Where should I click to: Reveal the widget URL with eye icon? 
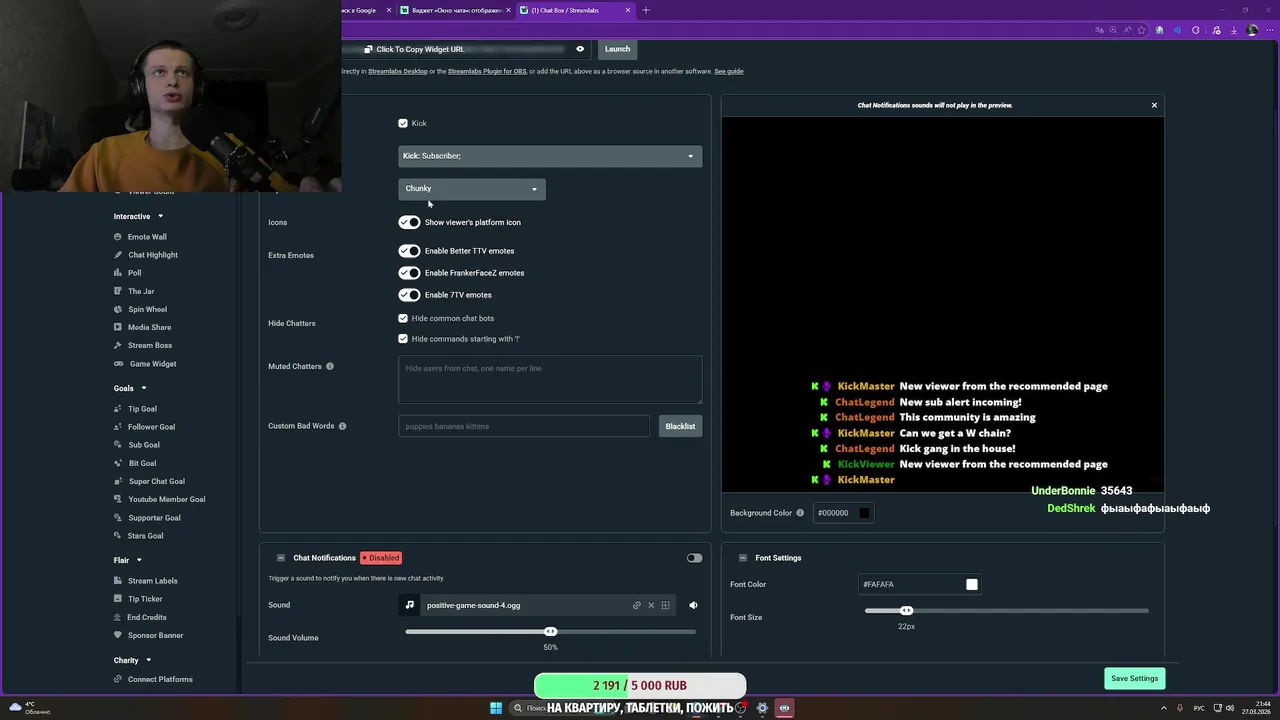pos(580,49)
